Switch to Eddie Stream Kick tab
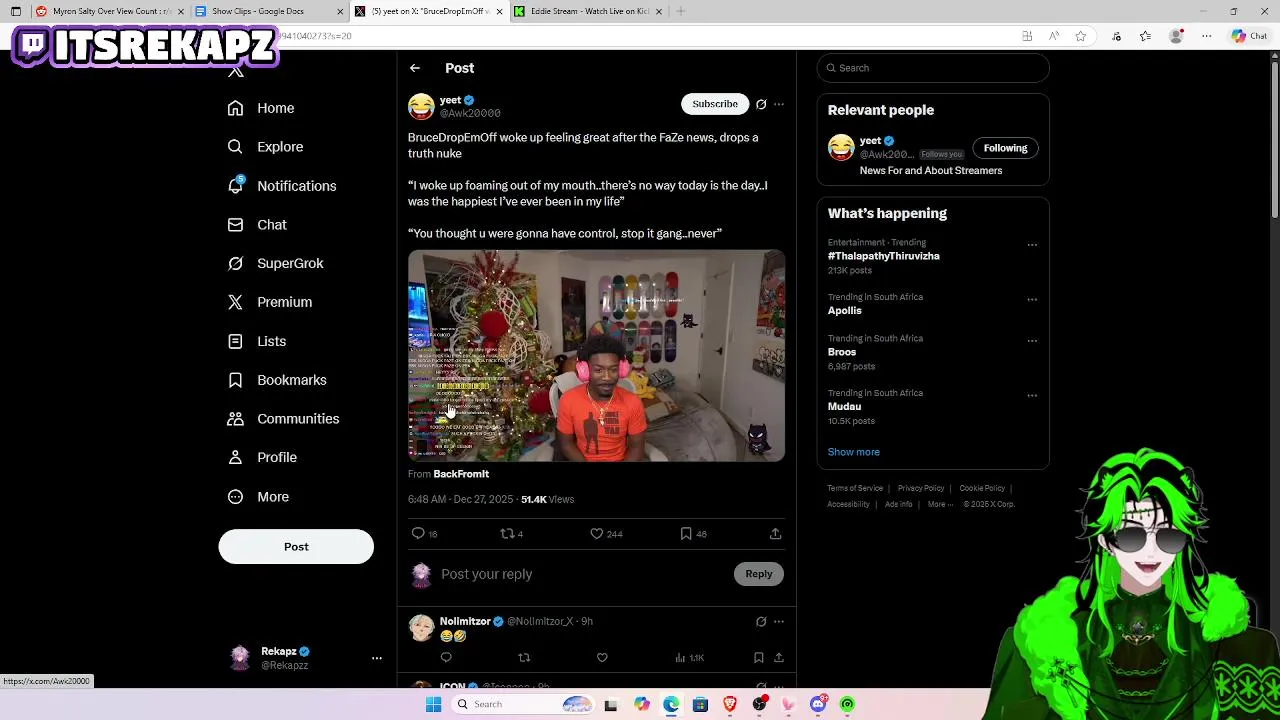 [588, 11]
